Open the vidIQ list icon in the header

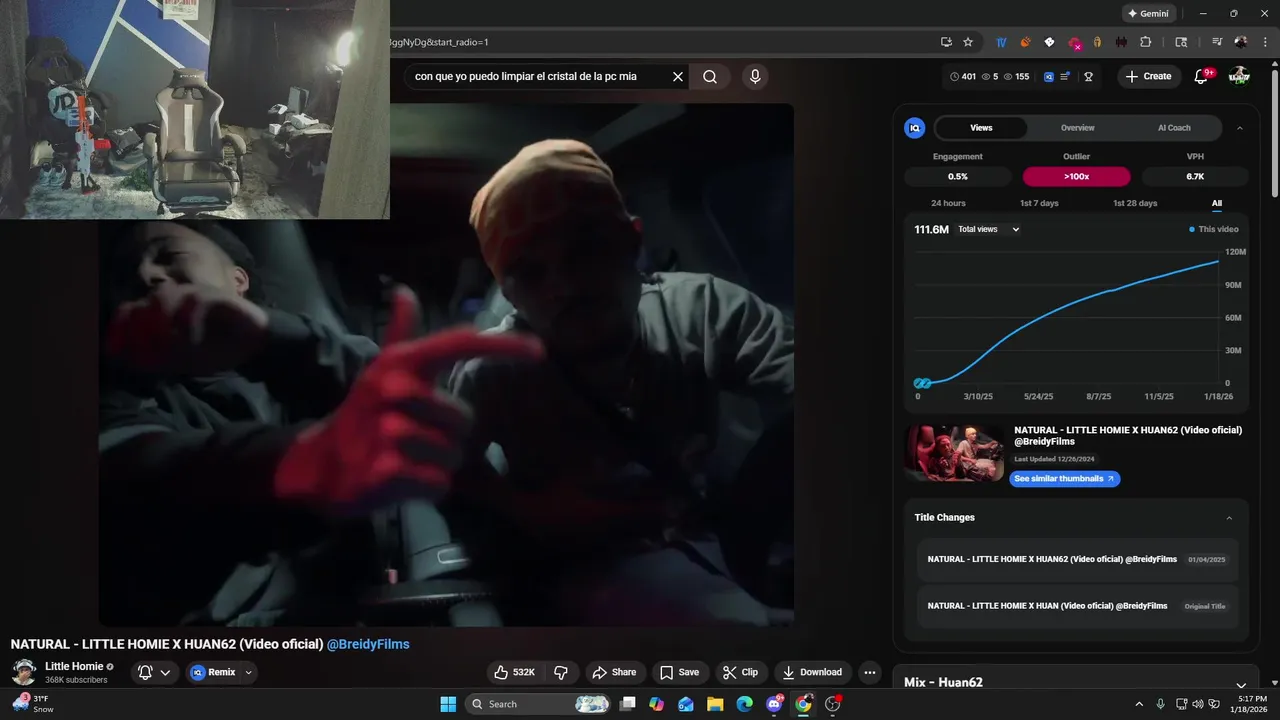click(x=1065, y=76)
